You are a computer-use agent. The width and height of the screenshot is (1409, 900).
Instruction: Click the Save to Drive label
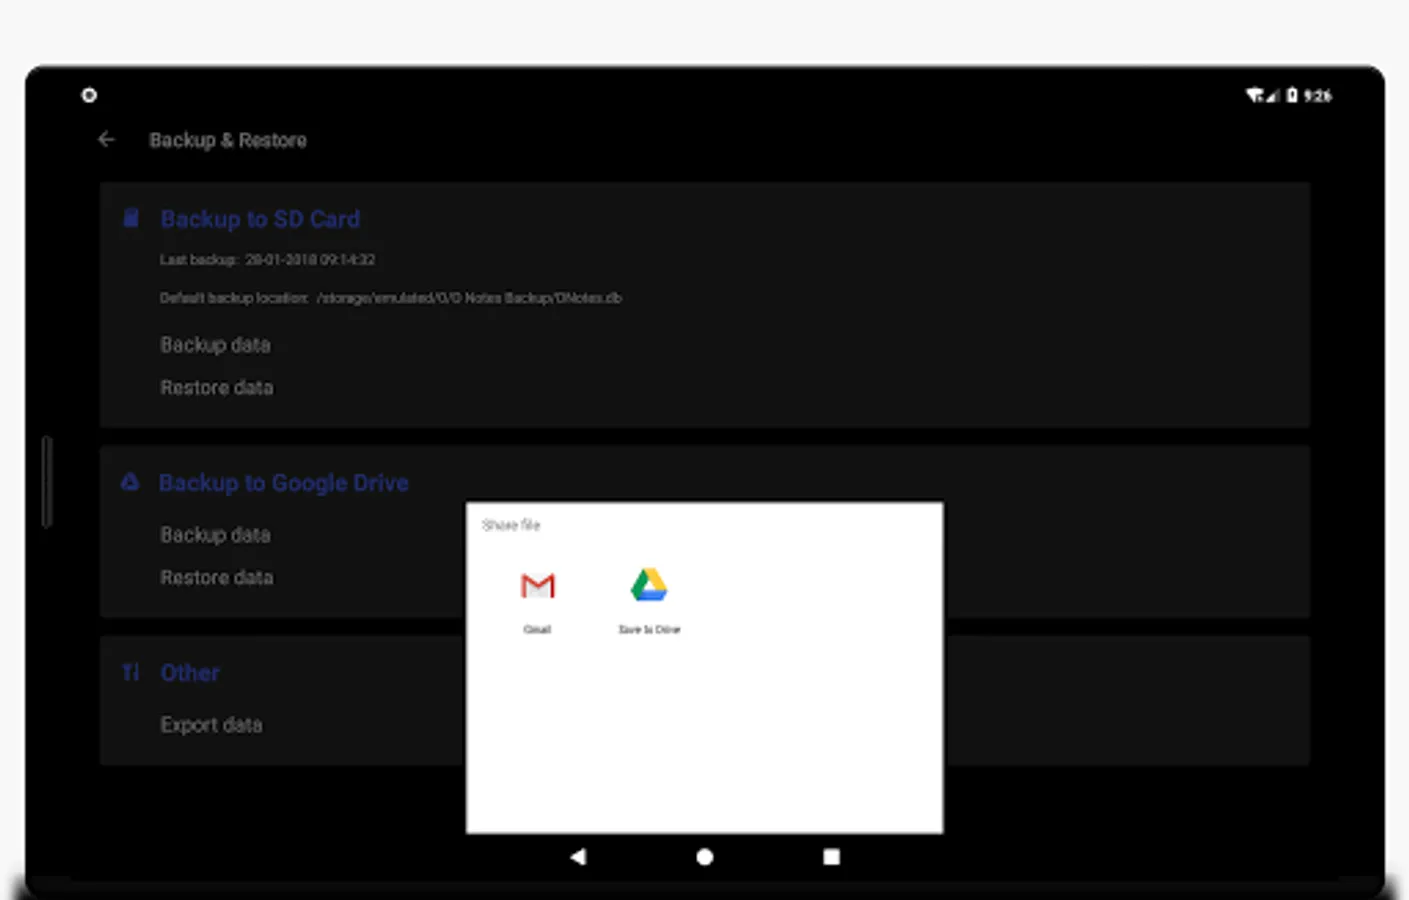[649, 630]
